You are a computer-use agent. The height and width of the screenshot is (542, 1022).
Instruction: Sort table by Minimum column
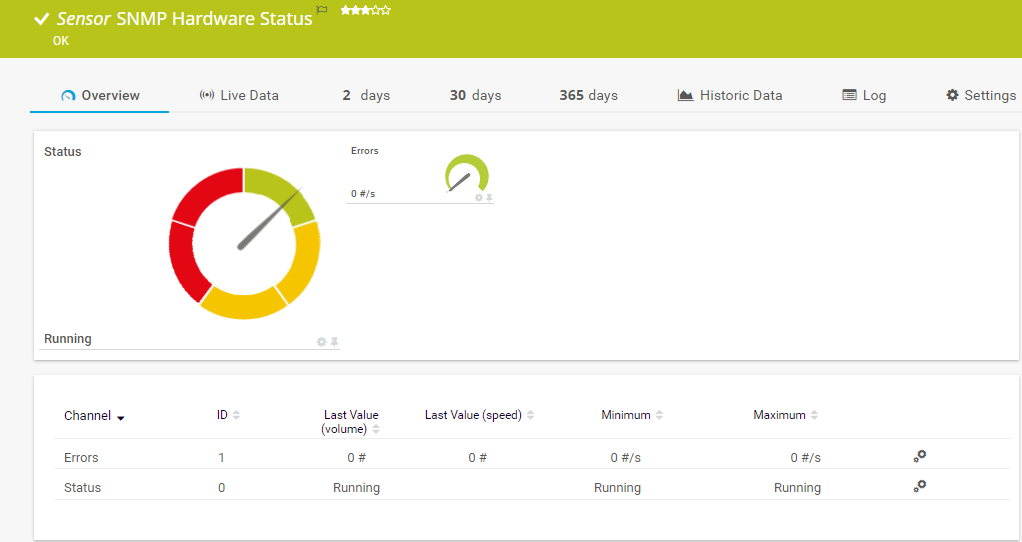click(659, 415)
